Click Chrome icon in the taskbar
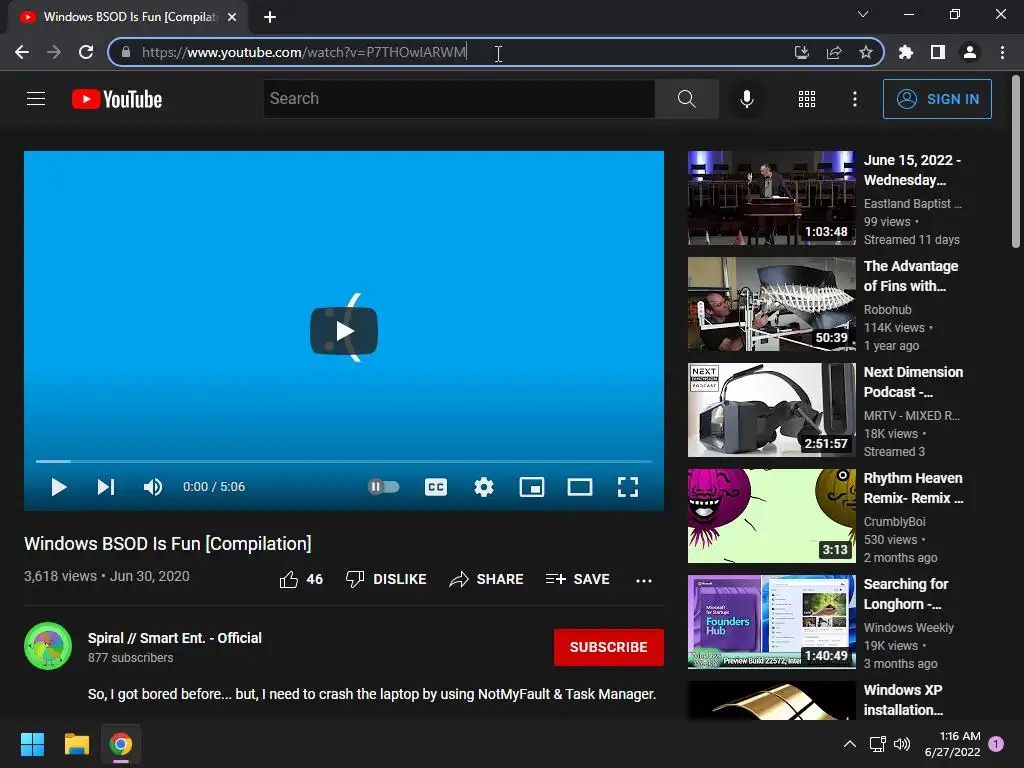1024x768 pixels. point(121,744)
